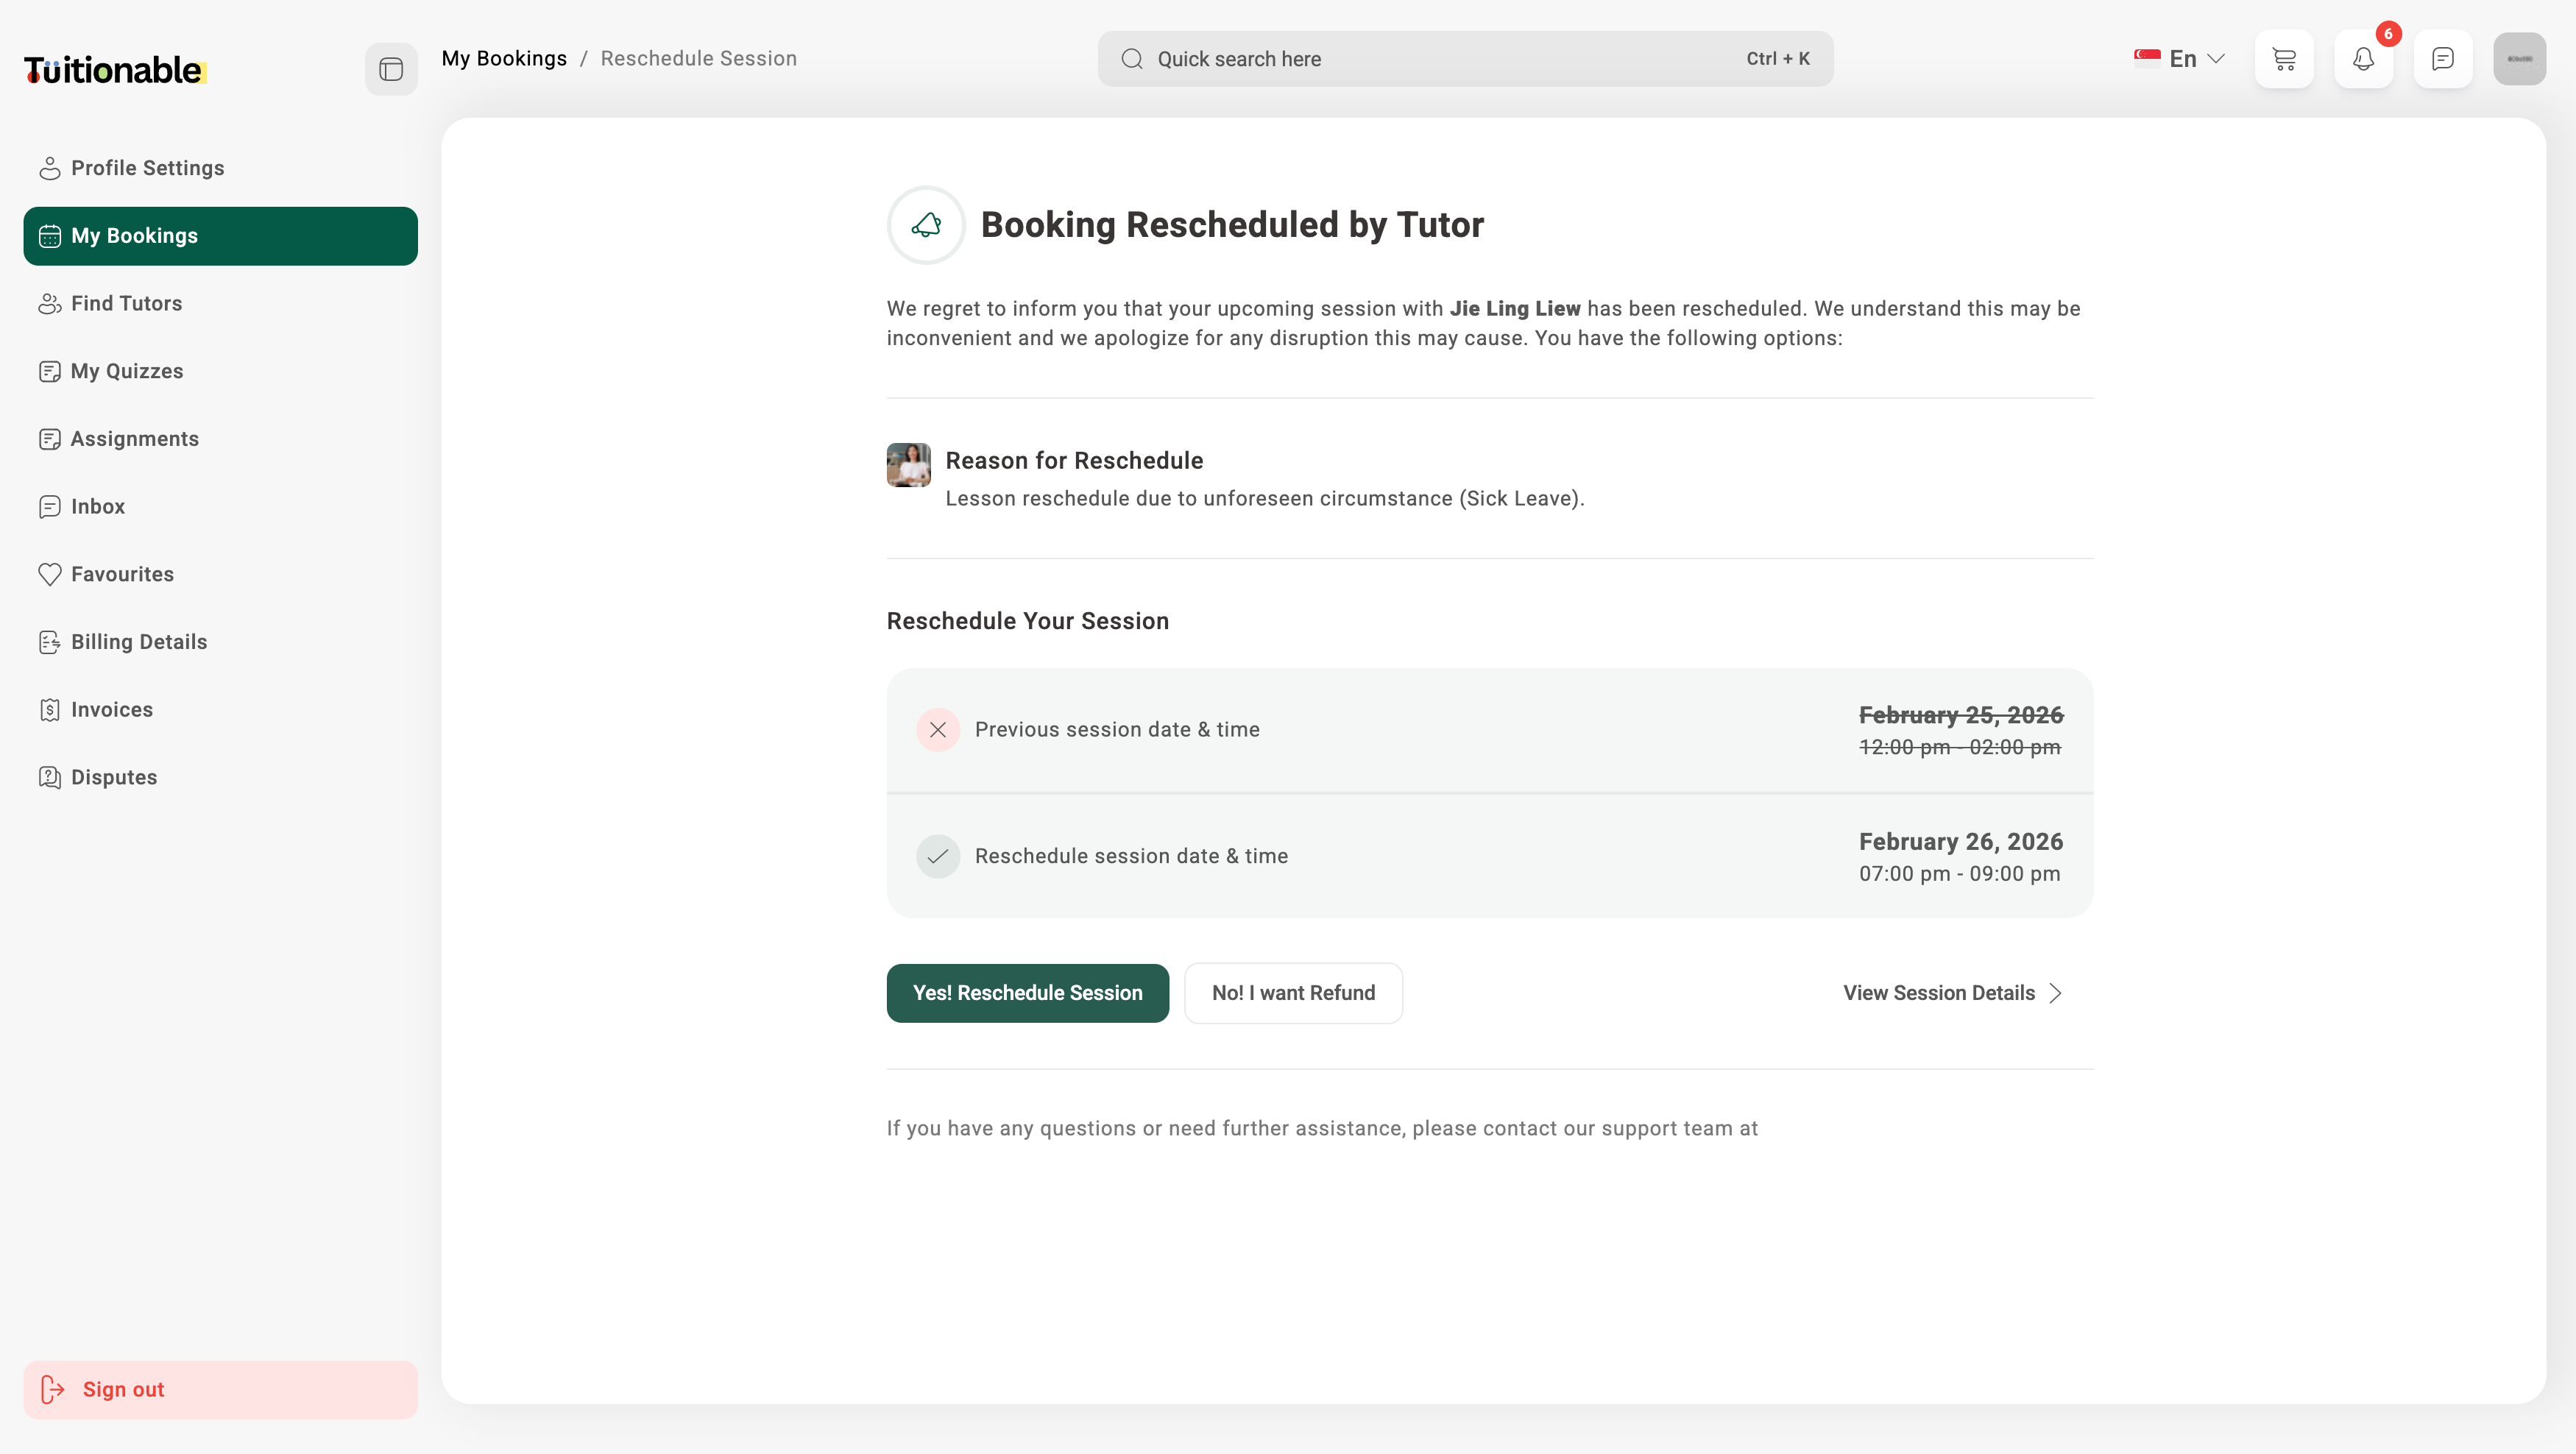Click Yes! Reschedule Session button

click(x=1027, y=993)
